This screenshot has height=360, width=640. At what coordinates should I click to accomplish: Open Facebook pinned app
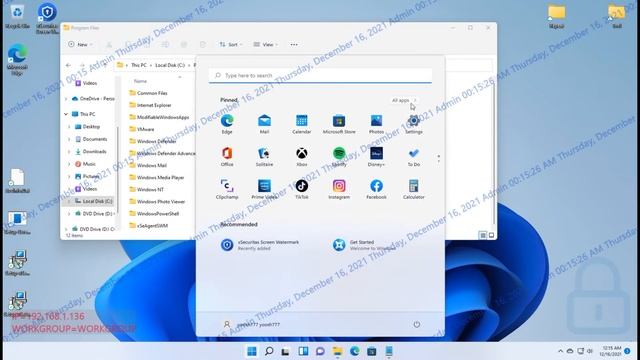[x=376, y=189]
